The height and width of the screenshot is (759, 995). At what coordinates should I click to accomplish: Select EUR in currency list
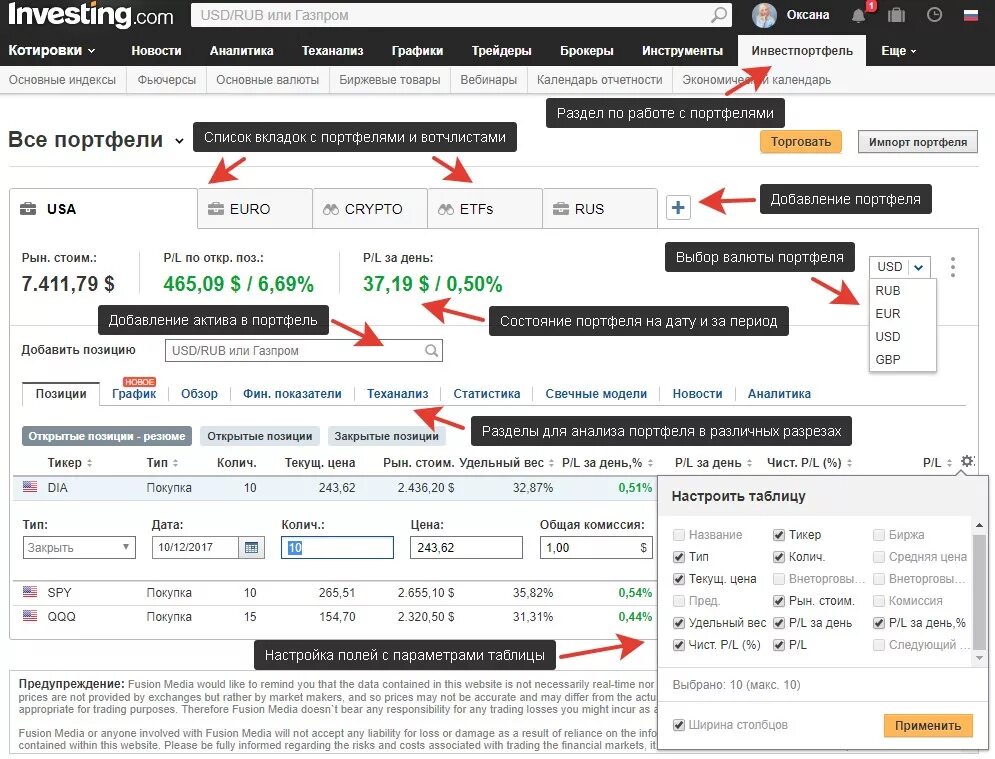[x=888, y=314]
